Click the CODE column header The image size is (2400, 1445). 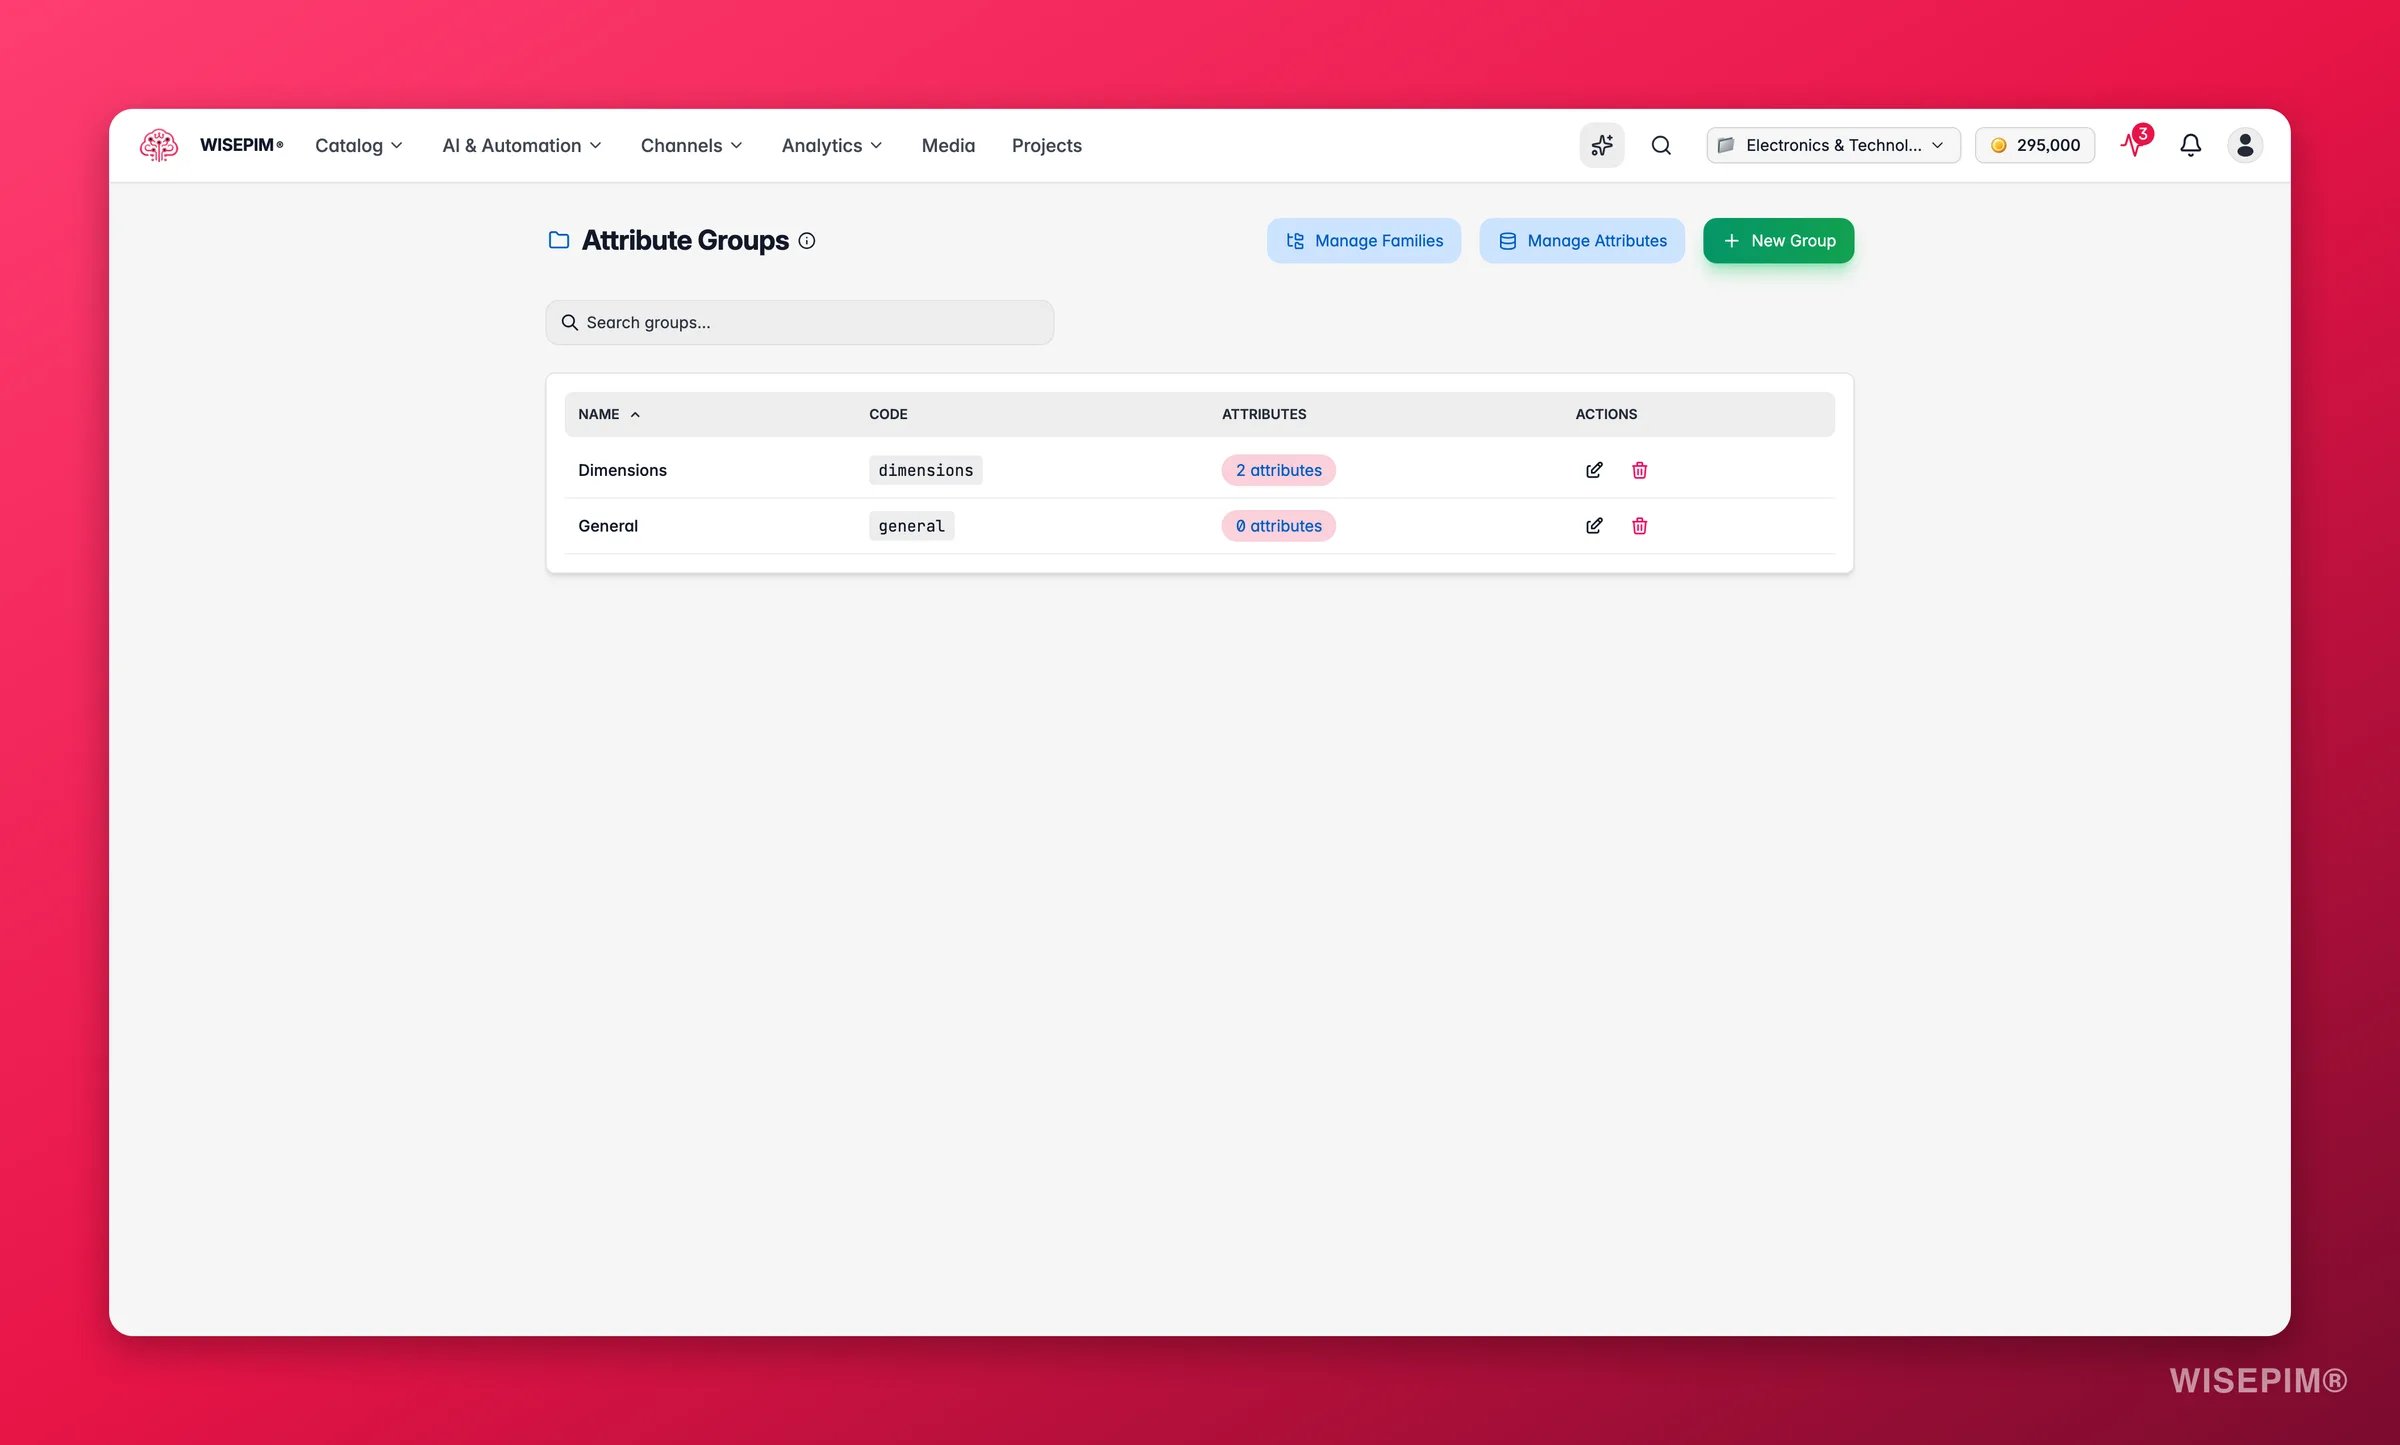click(x=888, y=414)
